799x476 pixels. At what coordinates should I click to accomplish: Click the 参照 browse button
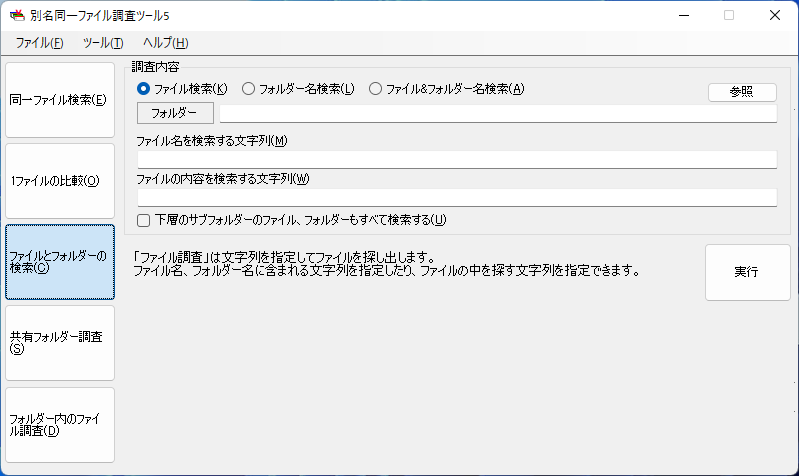(742, 92)
